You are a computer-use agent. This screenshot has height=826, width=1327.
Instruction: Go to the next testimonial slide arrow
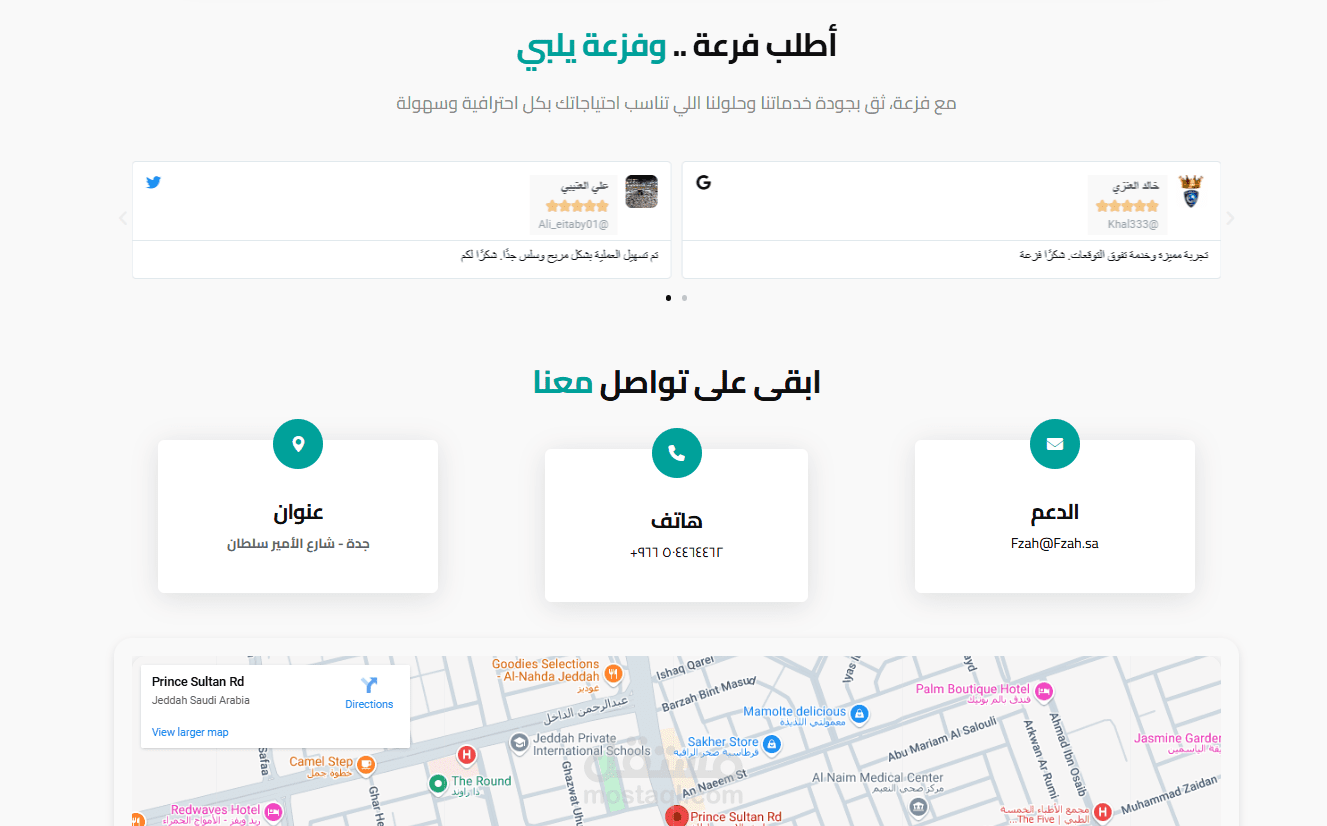pyautogui.click(x=1230, y=218)
